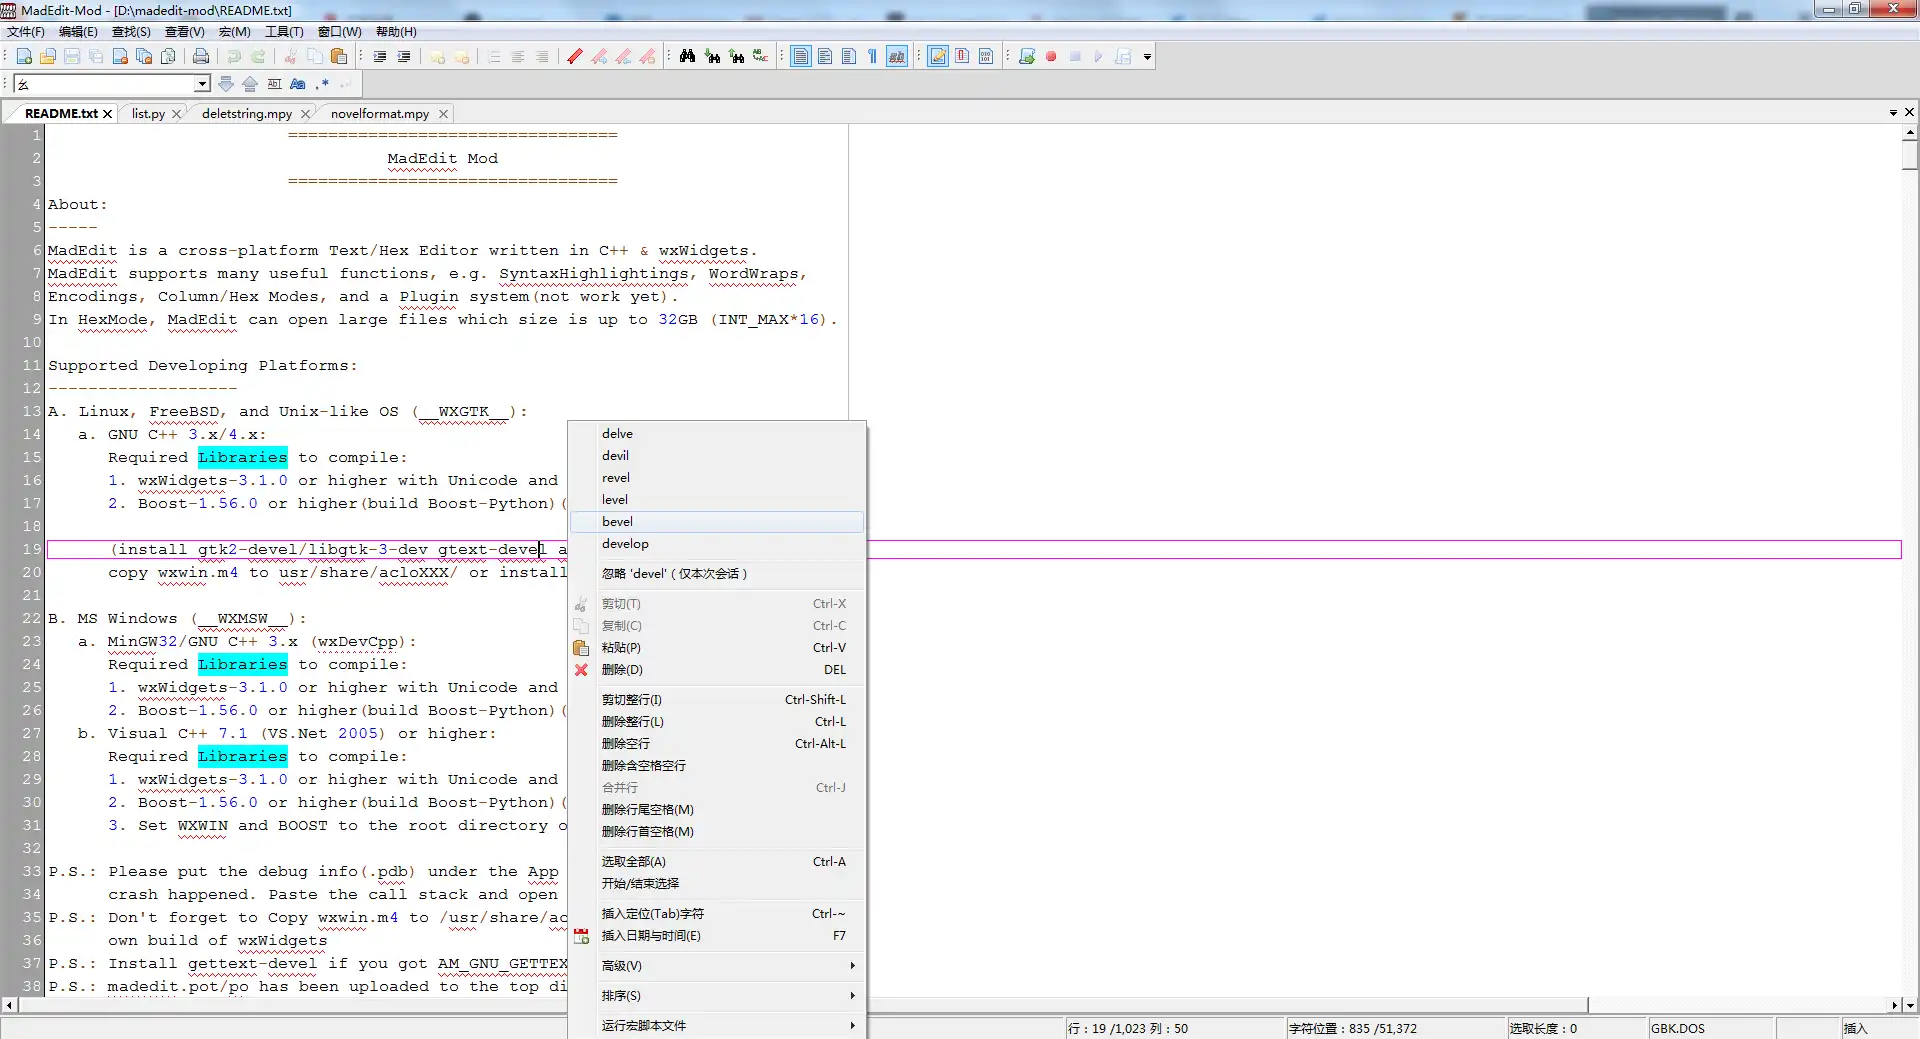1920x1039 pixels.
Task: Choose spelling suggestion 'develop'
Action: [716, 544]
